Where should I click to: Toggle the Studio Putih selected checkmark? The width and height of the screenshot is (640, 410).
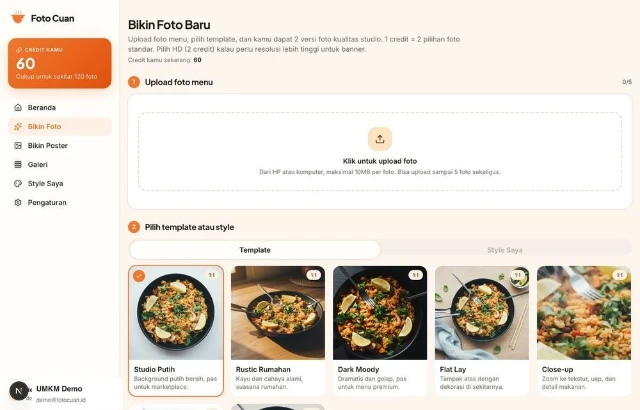tap(139, 275)
